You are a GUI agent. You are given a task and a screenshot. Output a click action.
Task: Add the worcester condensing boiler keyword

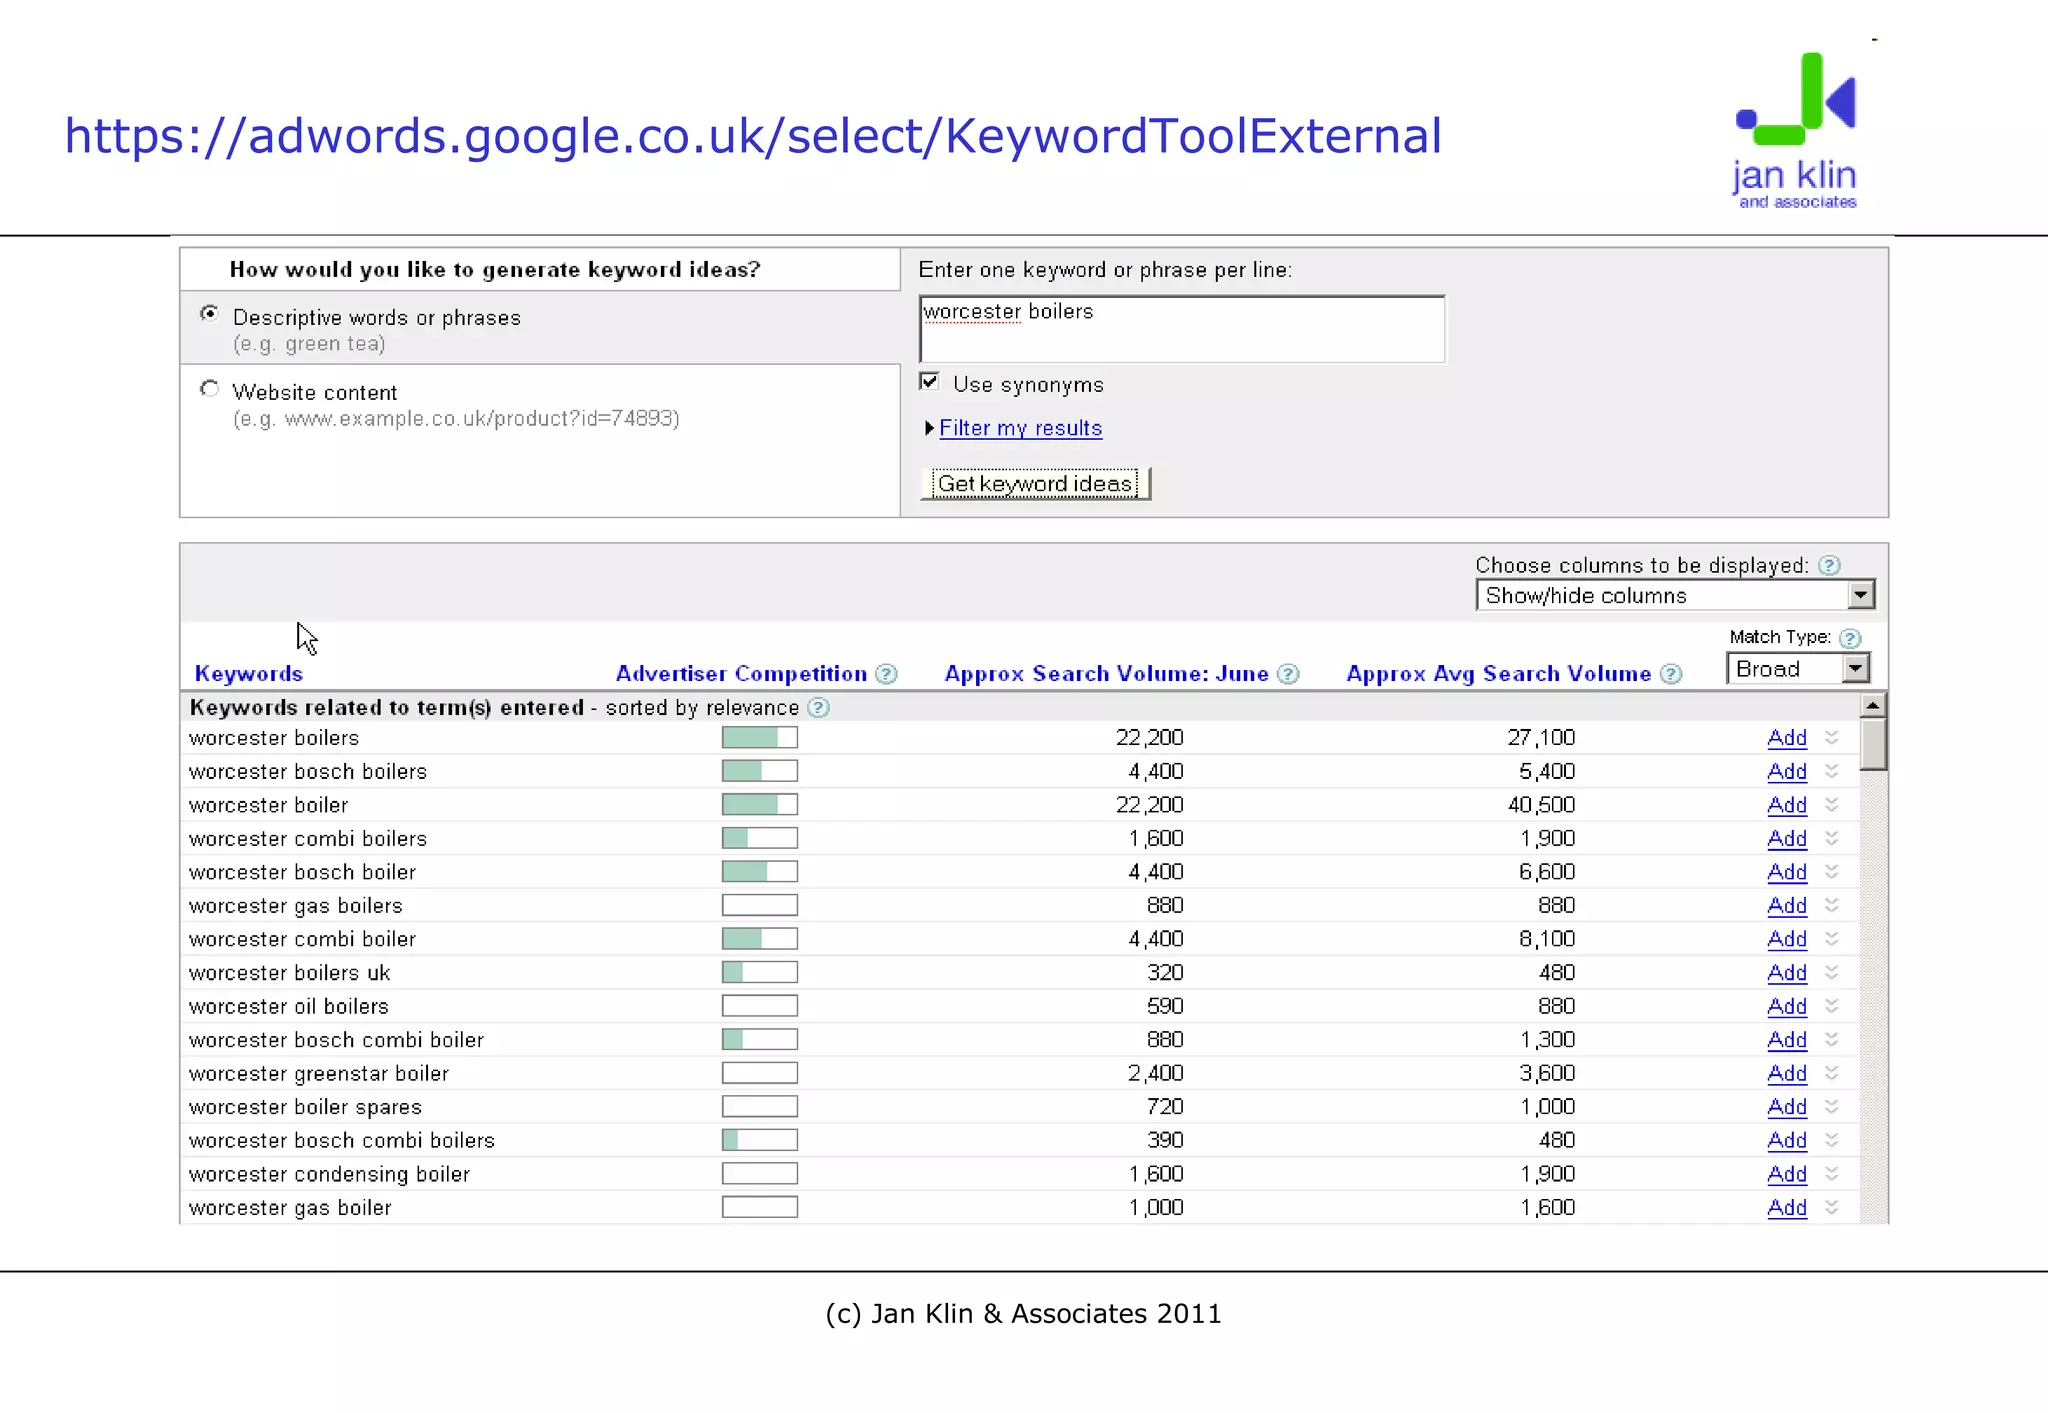point(1787,1174)
